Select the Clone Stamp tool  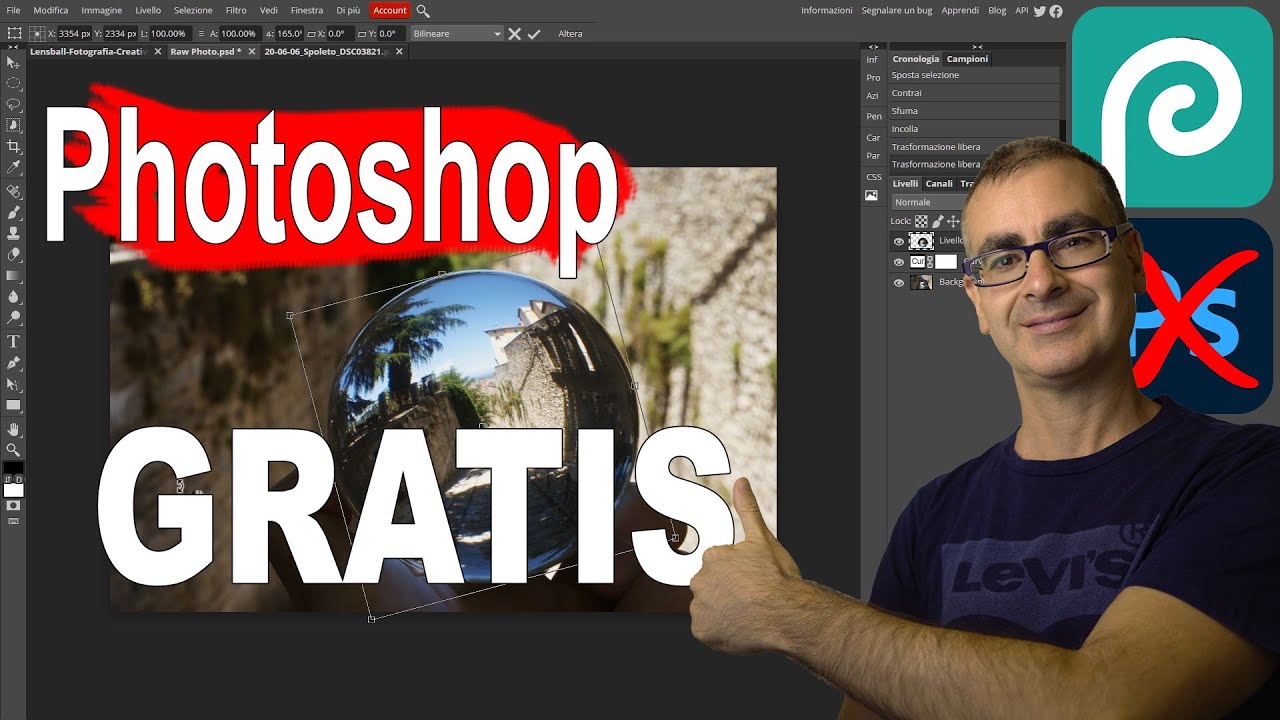point(13,233)
